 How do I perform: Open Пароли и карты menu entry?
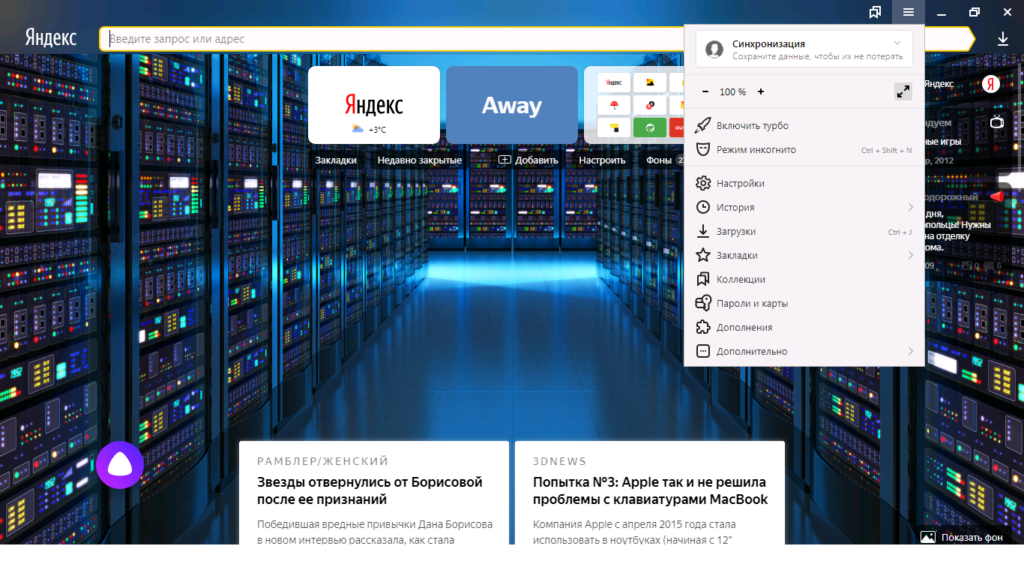[x=804, y=303]
